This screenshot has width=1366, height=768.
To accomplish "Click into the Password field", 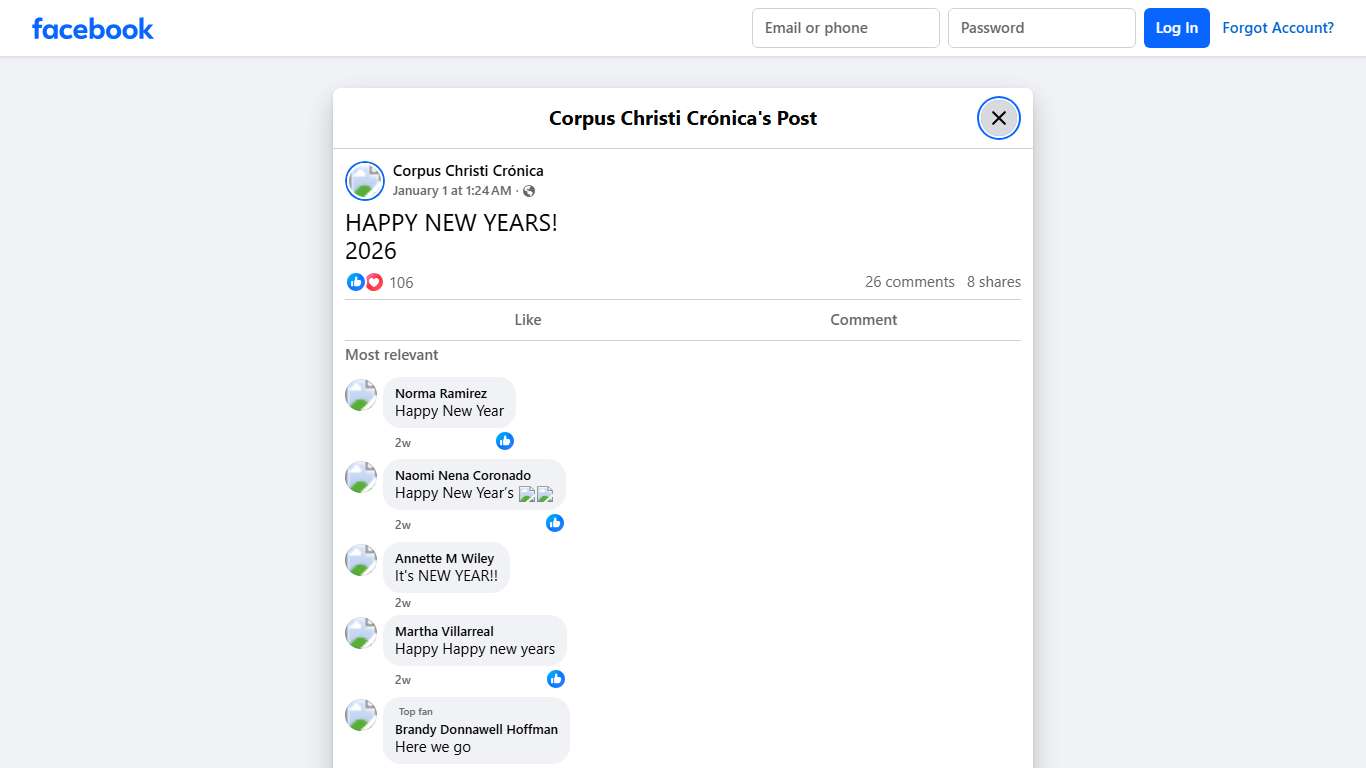I will tap(1041, 28).
